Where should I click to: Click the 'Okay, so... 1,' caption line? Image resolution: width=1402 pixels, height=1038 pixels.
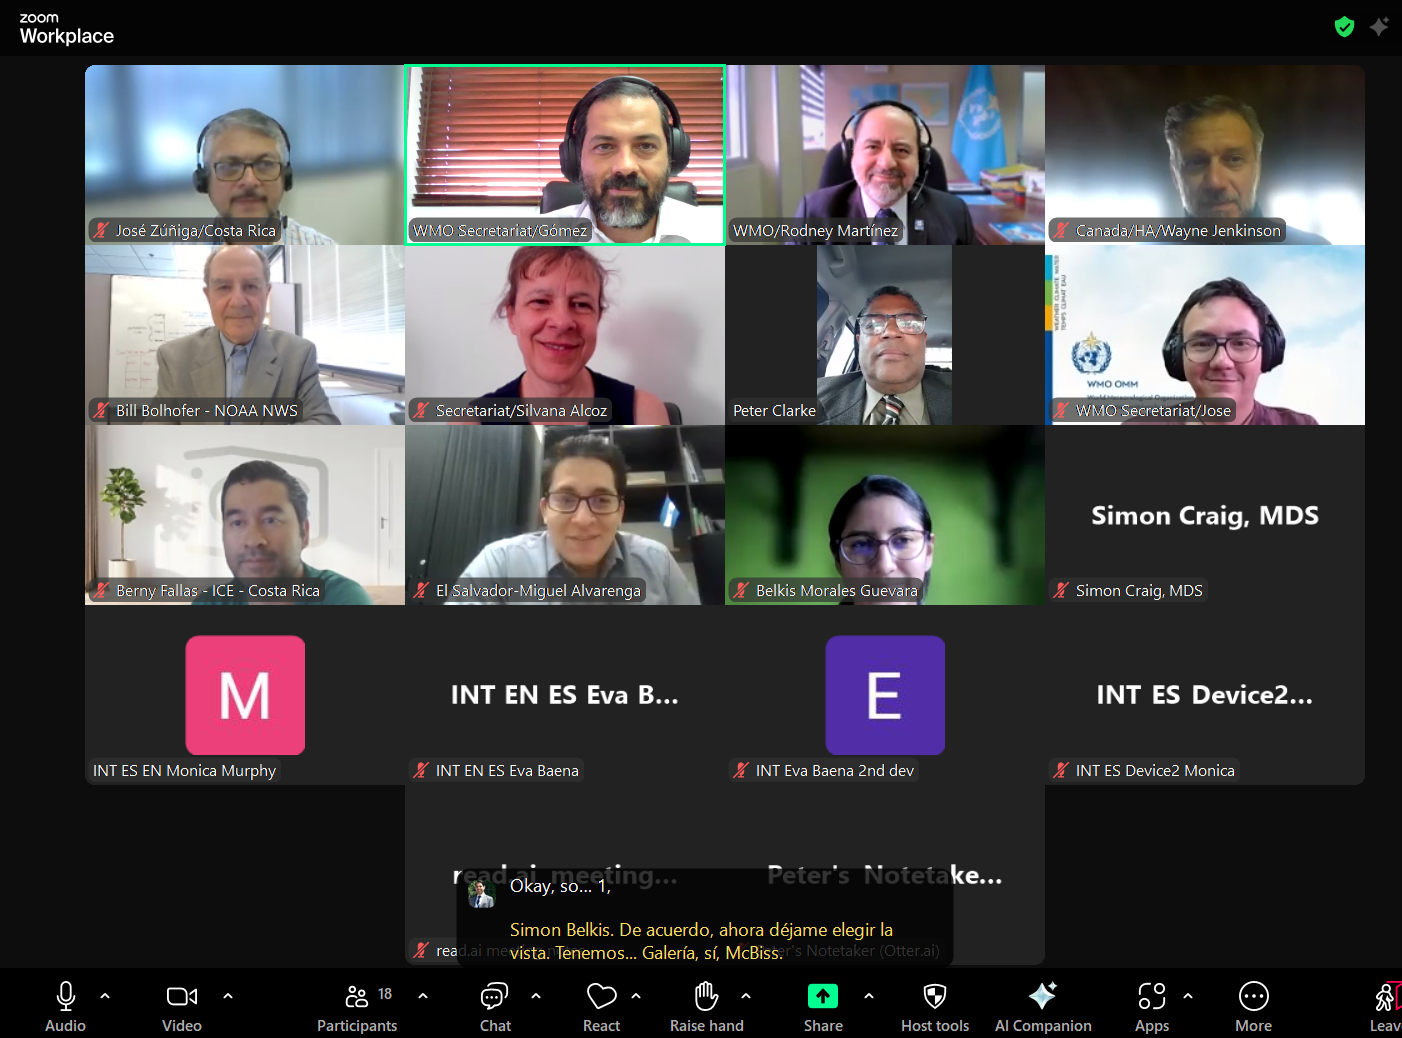pos(560,886)
